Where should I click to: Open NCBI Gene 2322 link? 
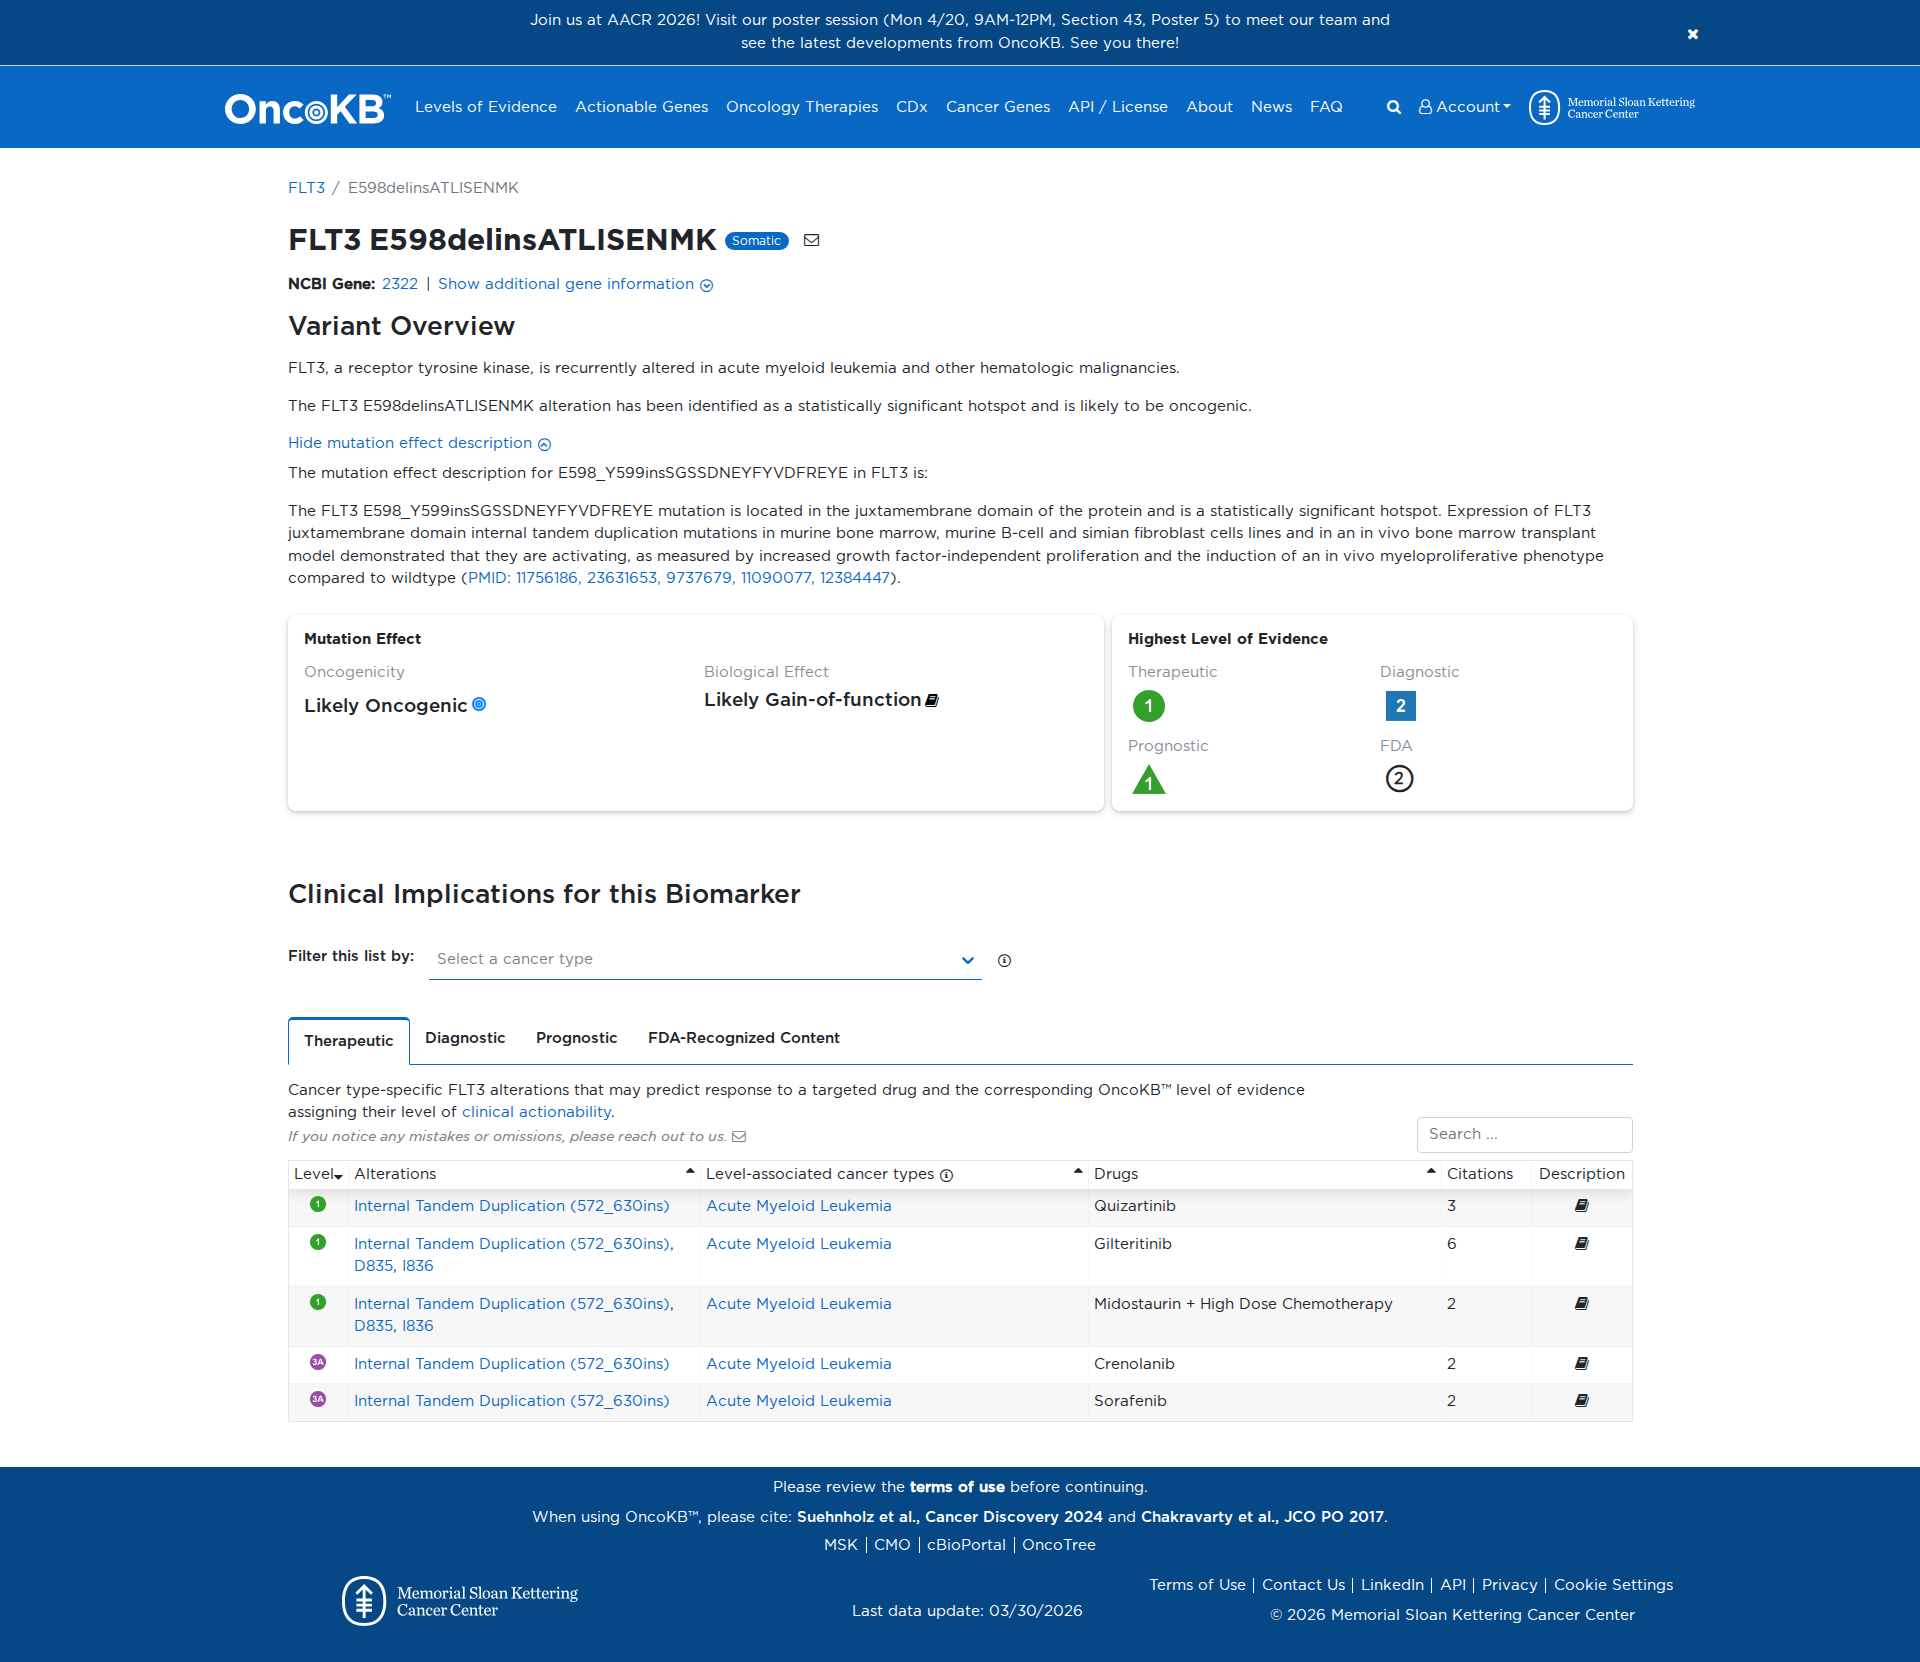click(400, 284)
